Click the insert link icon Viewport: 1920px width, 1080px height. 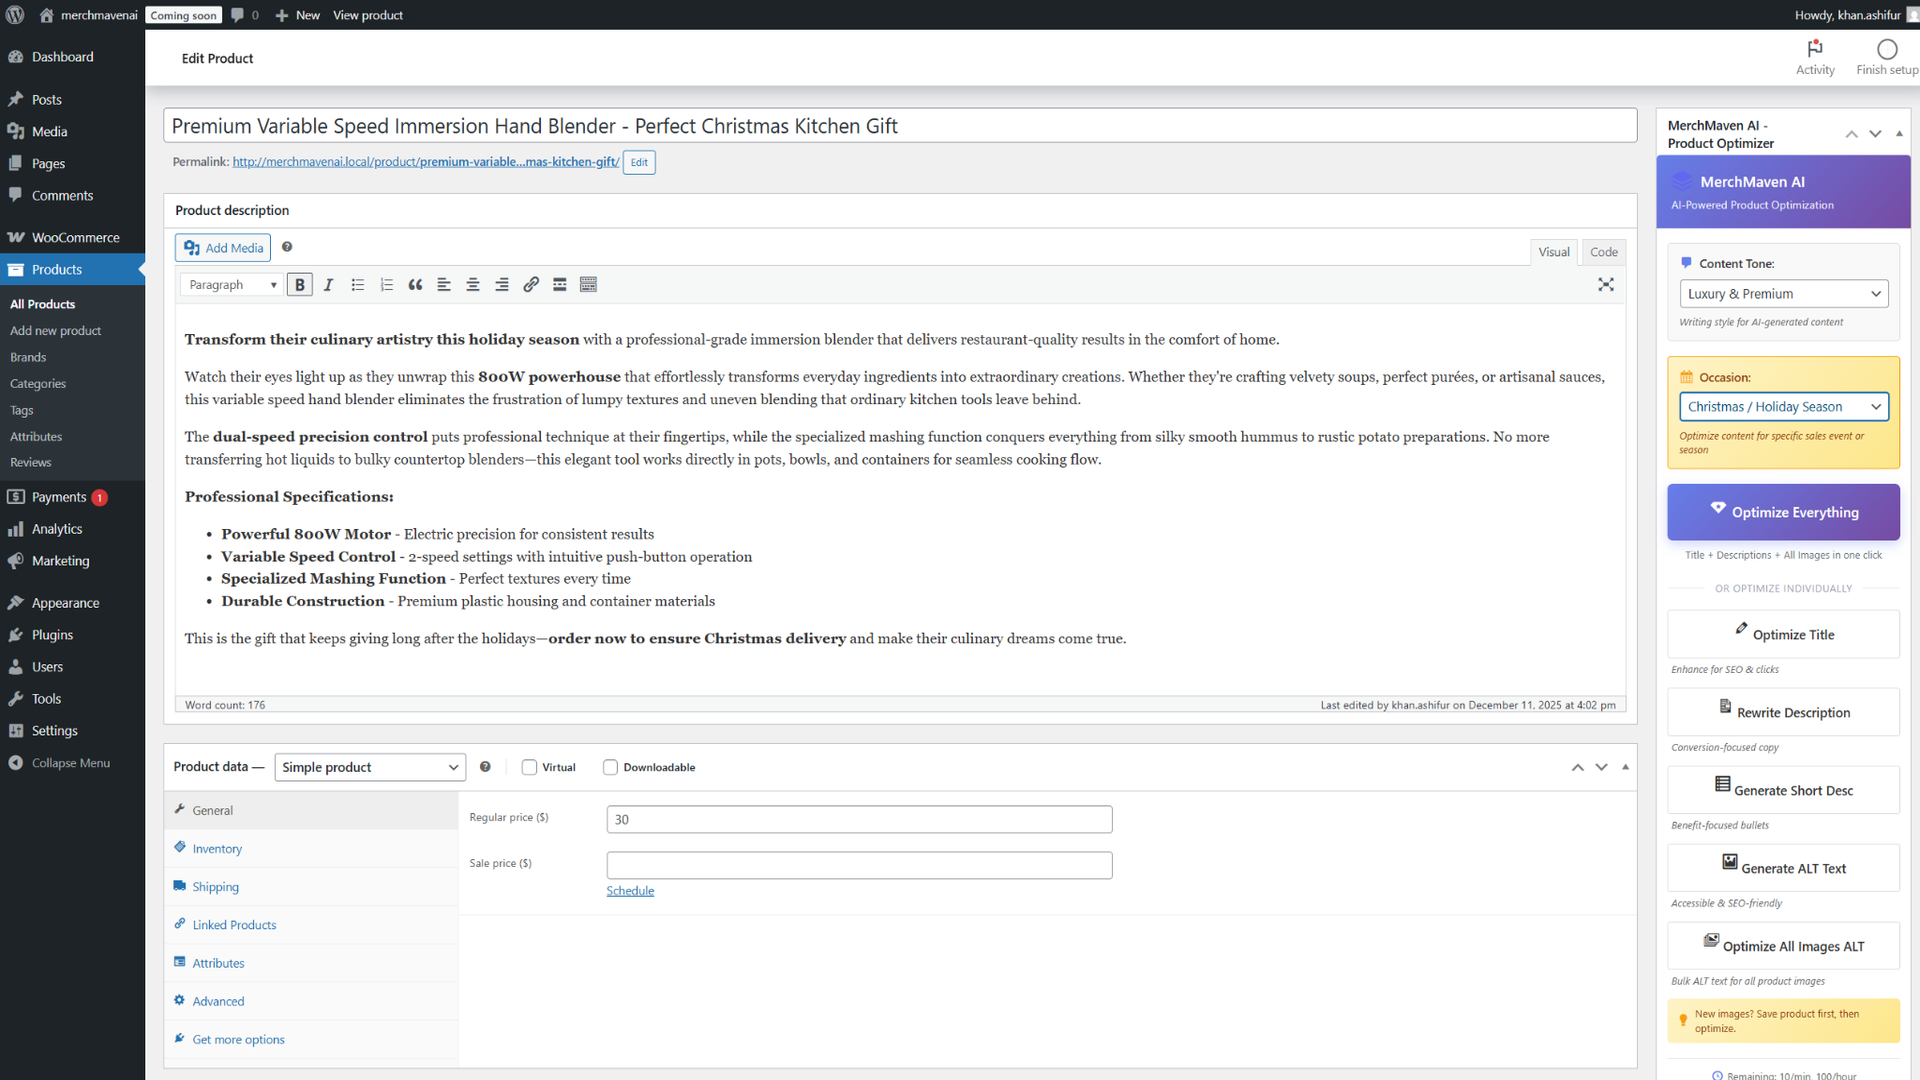531,285
